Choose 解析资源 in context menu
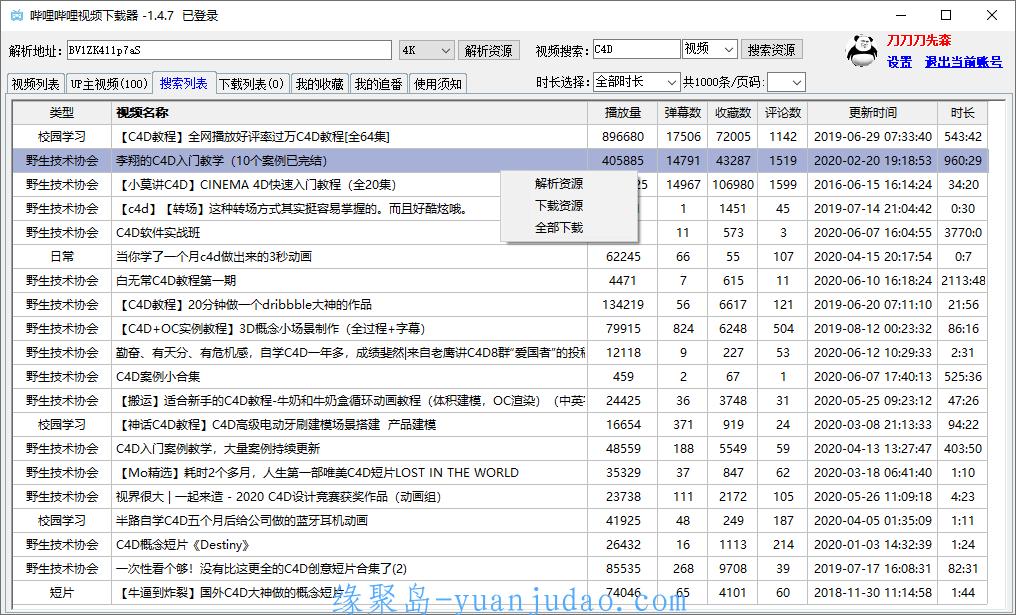 559,183
